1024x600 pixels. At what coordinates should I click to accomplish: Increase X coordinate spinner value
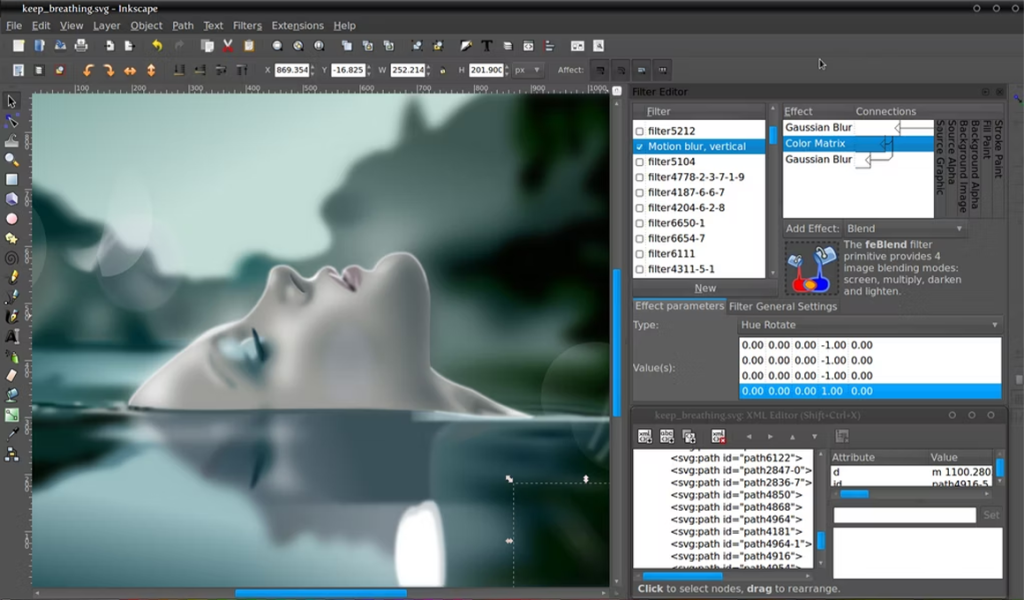(313, 67)
